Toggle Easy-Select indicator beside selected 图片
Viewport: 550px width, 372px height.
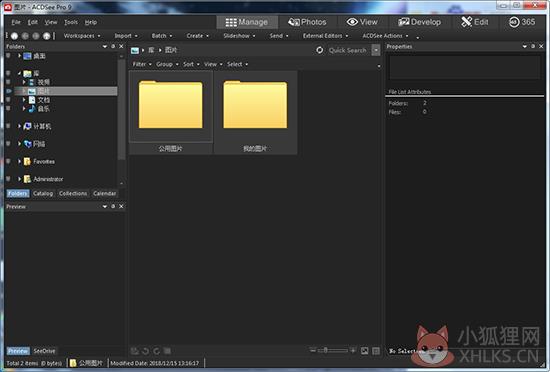(x=8, y=91)
